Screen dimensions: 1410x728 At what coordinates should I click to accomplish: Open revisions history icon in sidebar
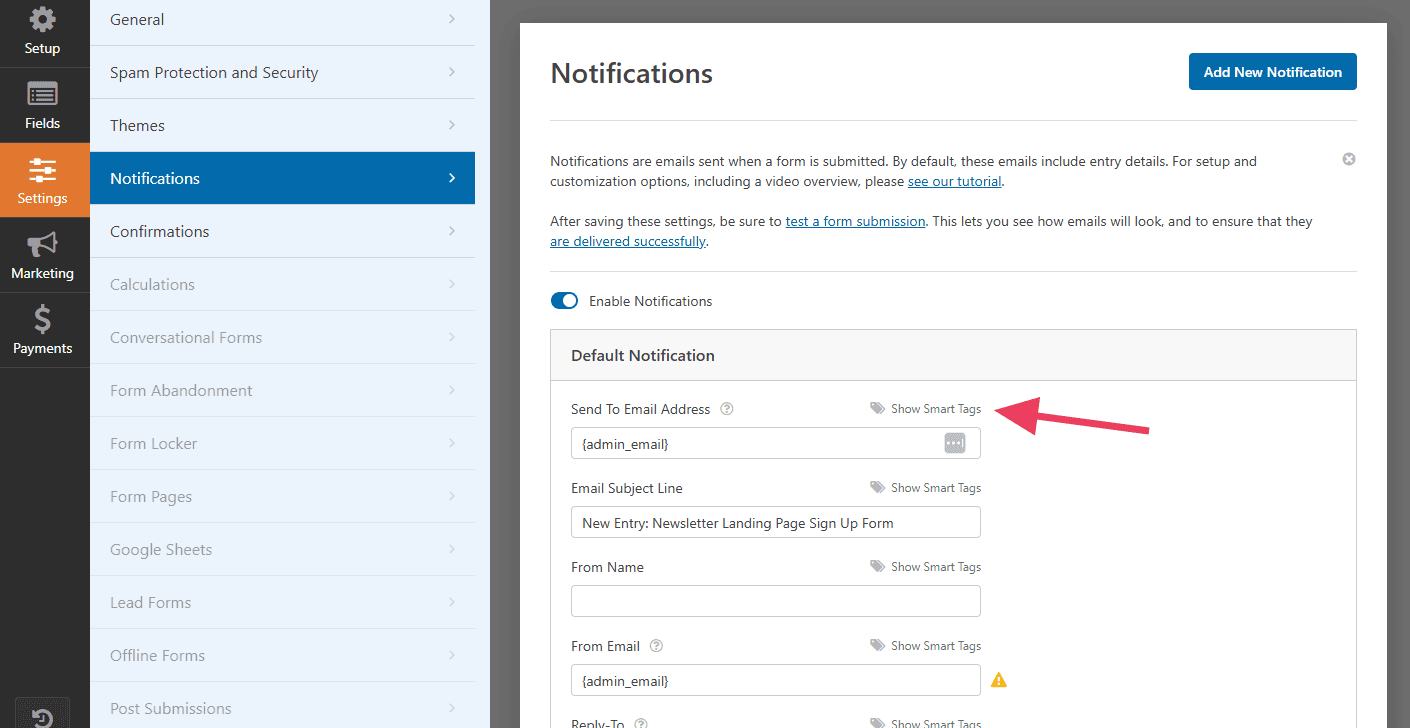click(43, 716)
